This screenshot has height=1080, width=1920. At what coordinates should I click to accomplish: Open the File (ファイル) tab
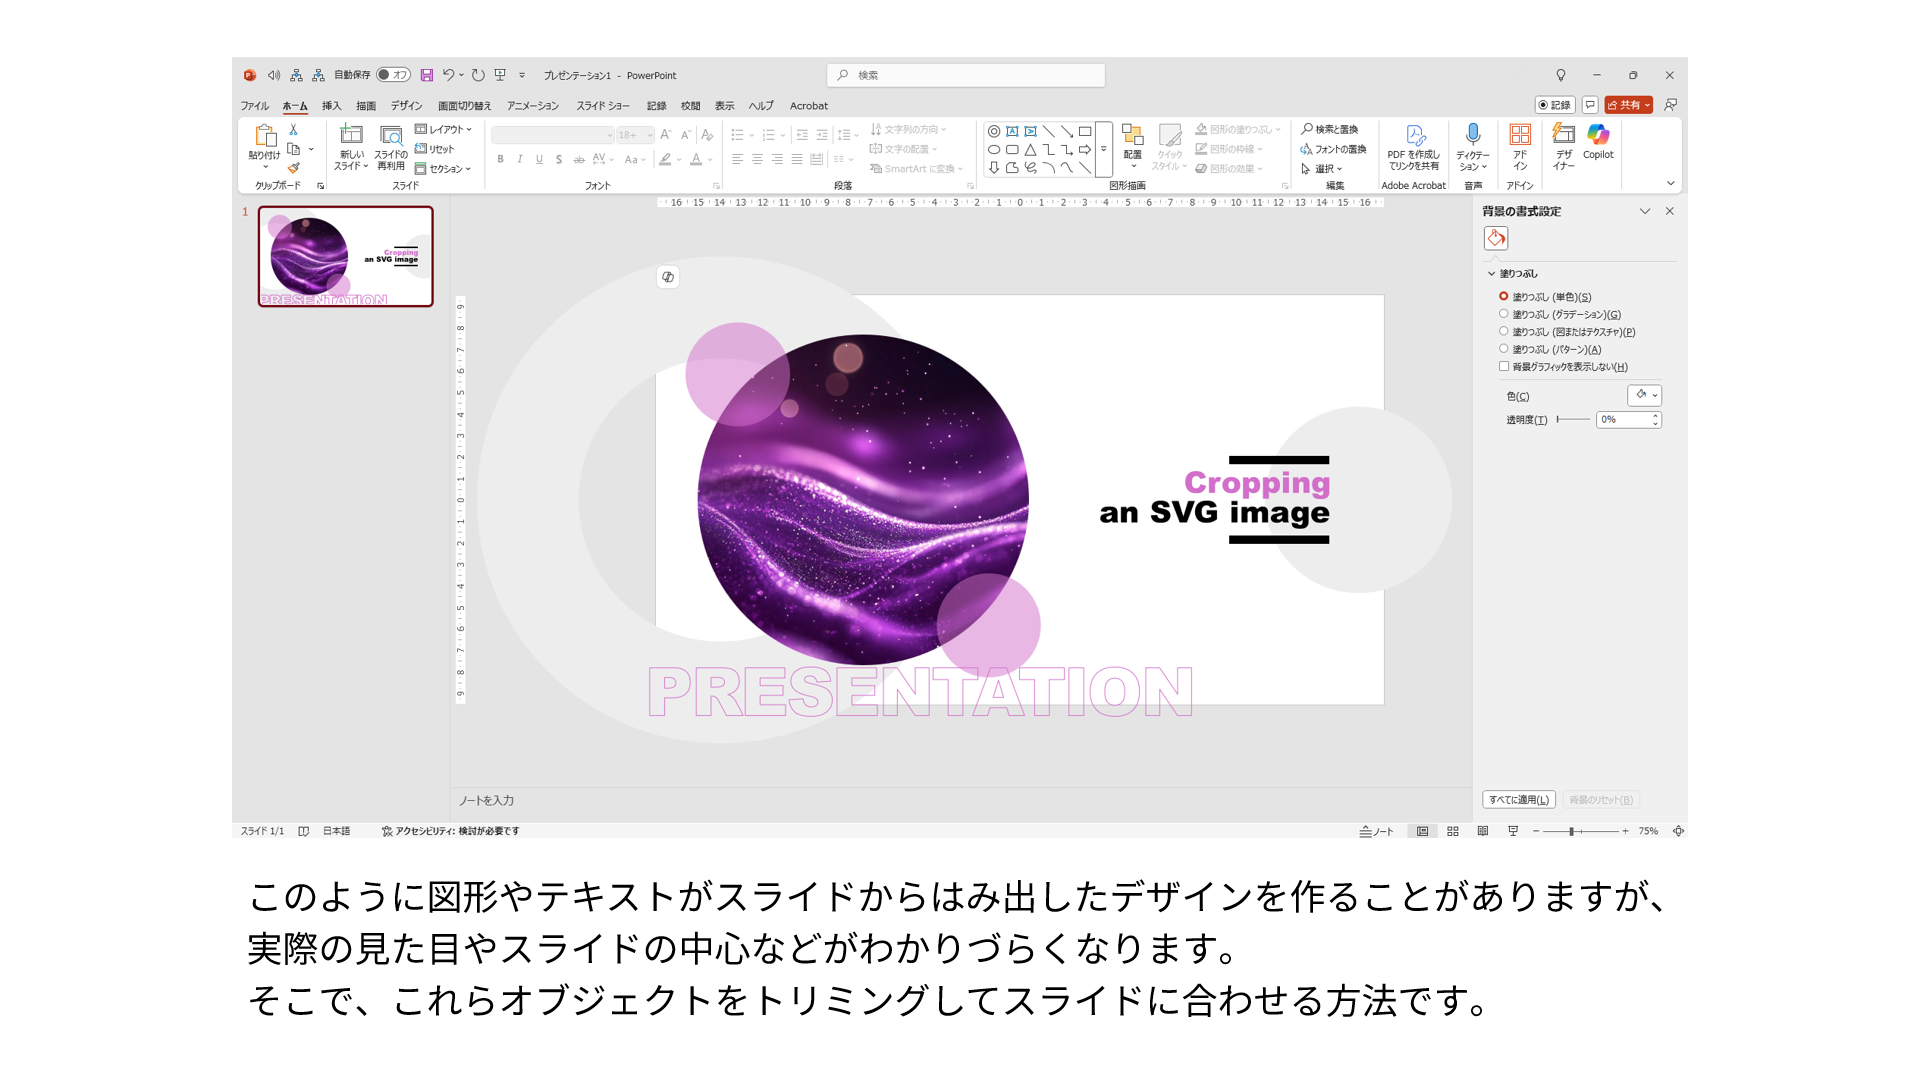pos(254,105)
